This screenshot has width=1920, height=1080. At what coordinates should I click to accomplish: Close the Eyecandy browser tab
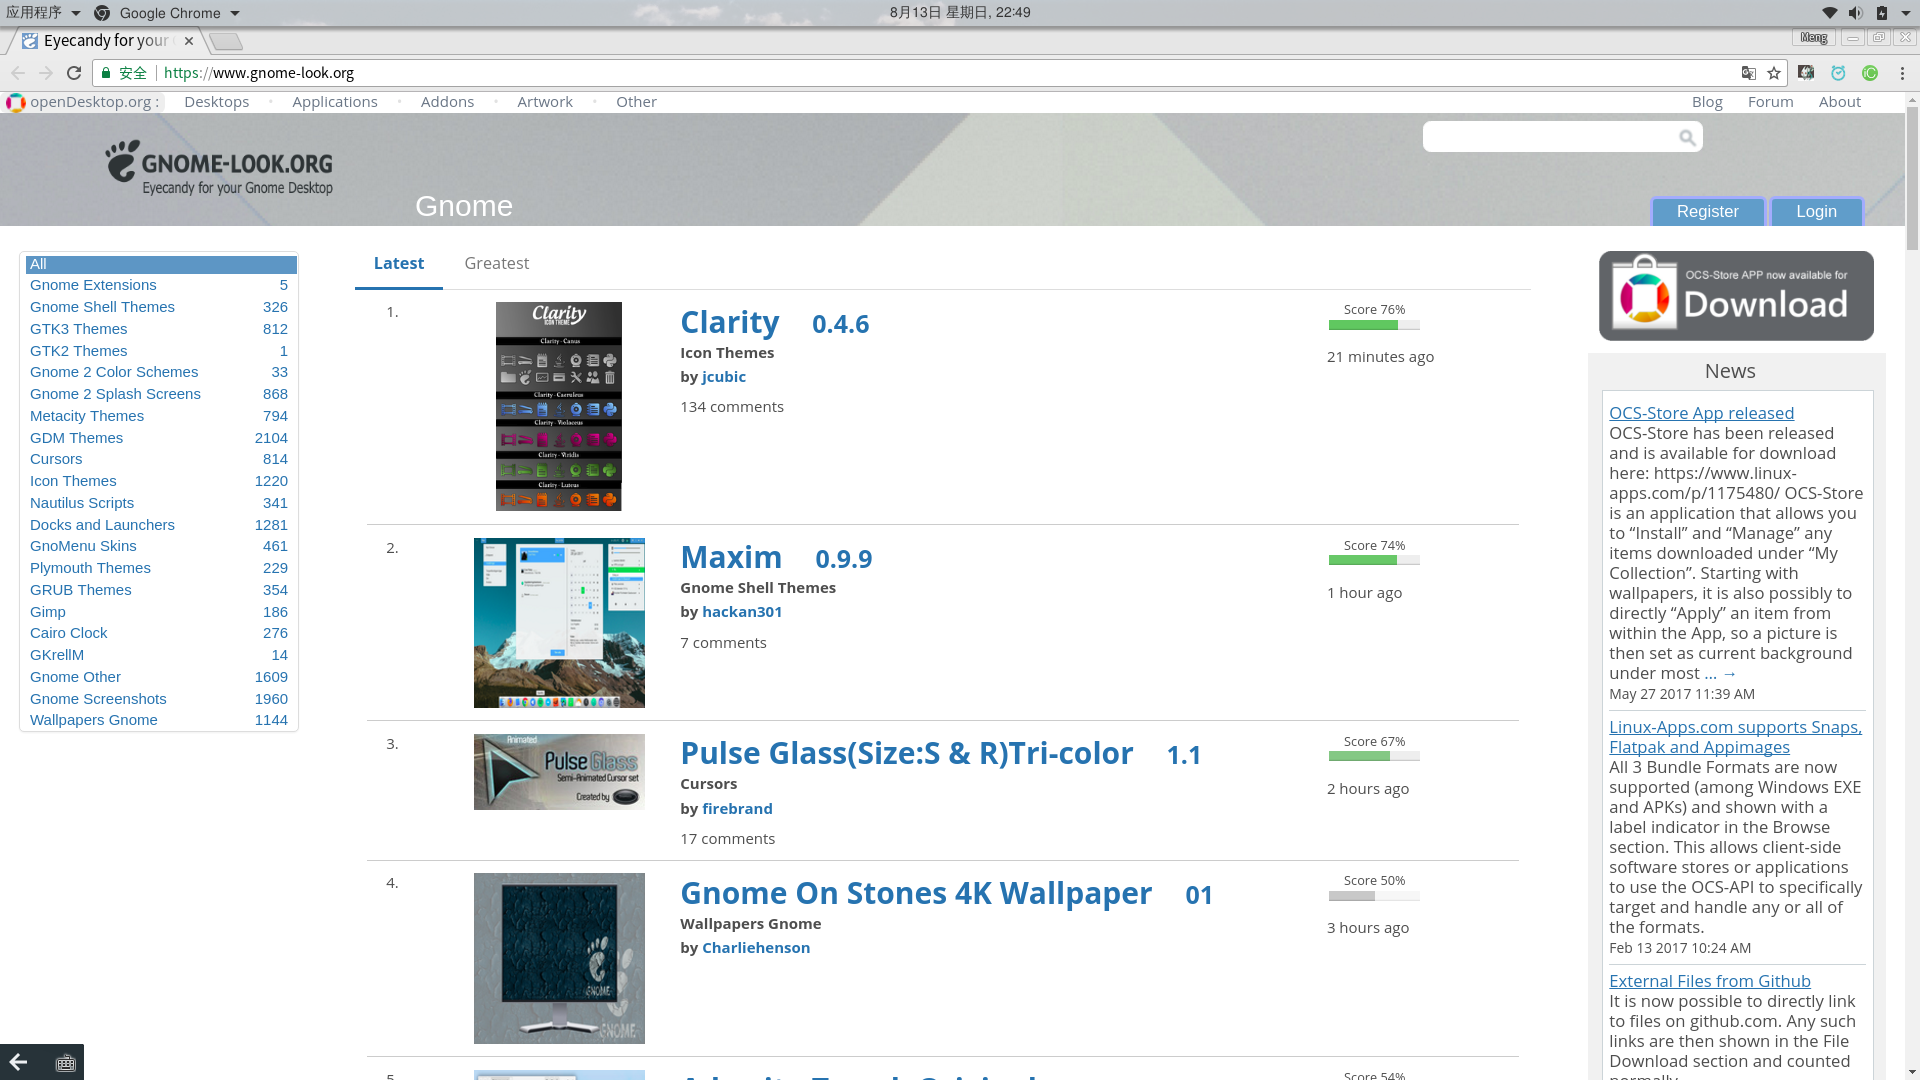click(189, 41)
